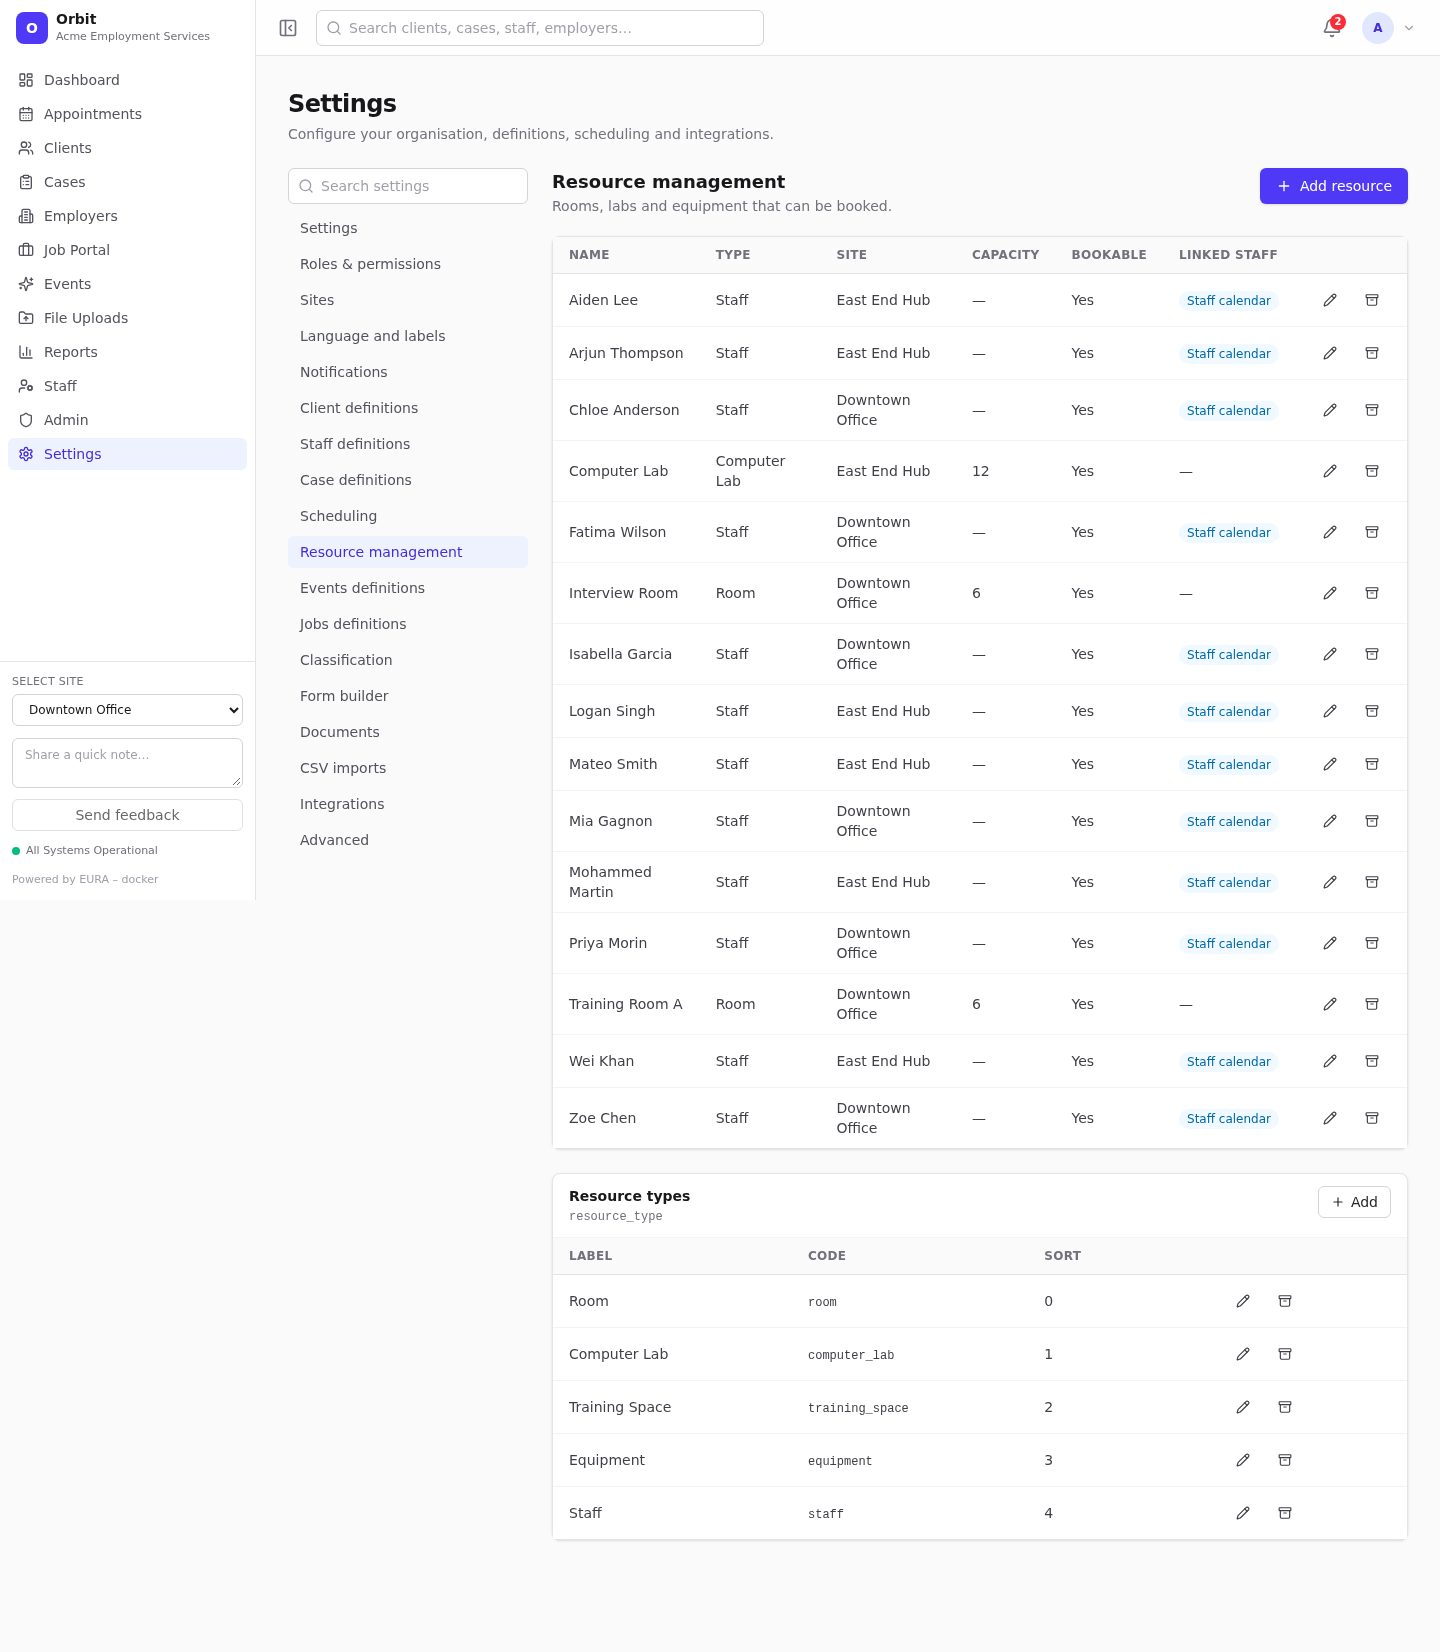This screenshot has height=1652, width=1440.
Task: Open Appointments in the sidebar
Action: point(127,114)
